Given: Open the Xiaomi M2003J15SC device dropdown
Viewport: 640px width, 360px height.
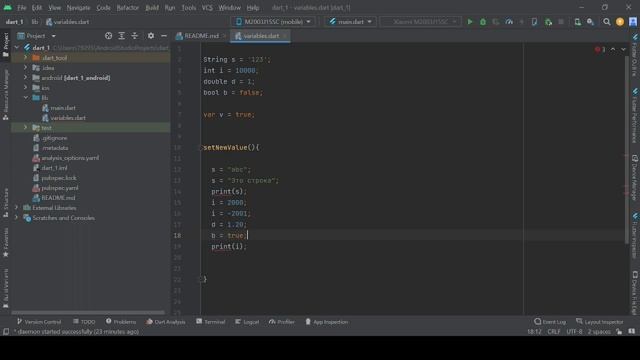Looking at the screenshot, I should pyautogui.click(x=420, y=22).
